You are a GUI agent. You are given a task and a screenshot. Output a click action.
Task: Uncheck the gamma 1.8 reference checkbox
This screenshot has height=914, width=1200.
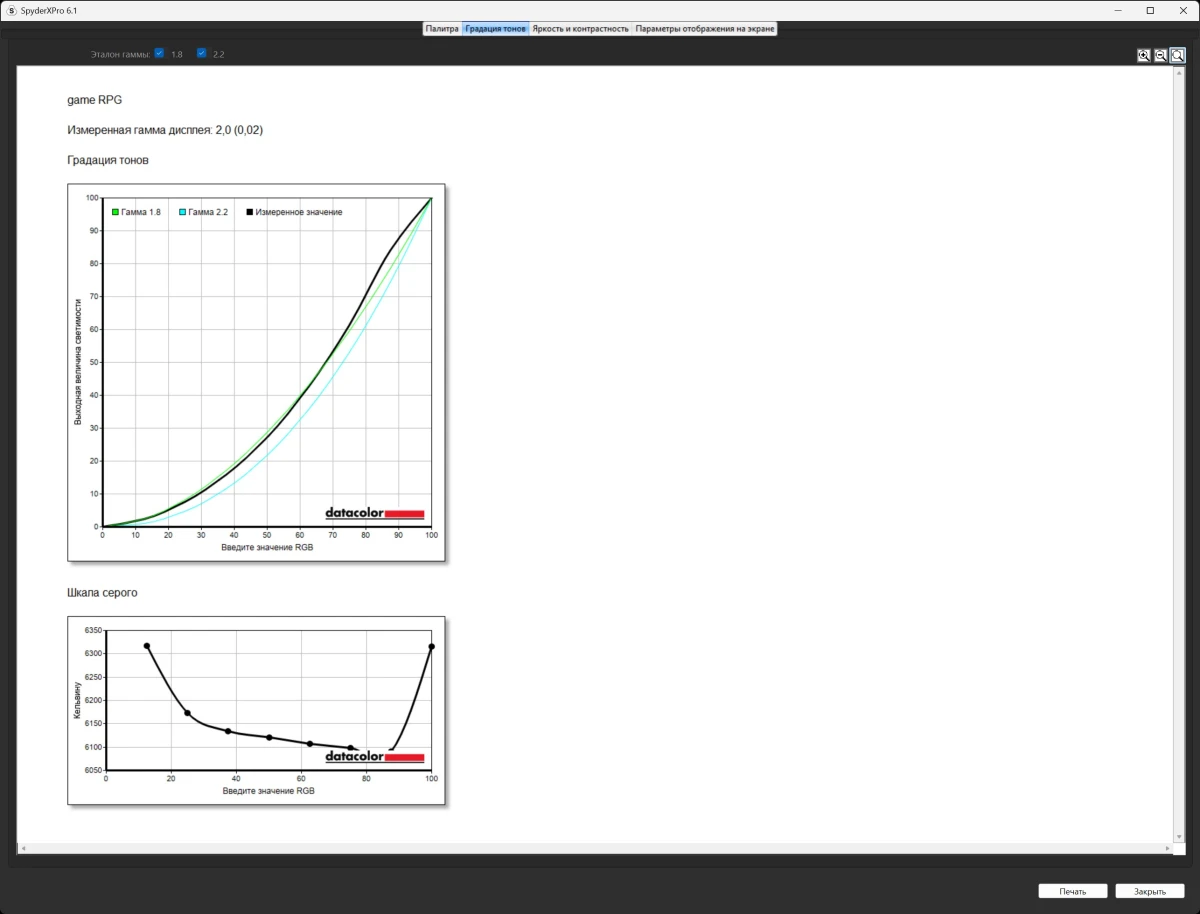pos(159,53)
